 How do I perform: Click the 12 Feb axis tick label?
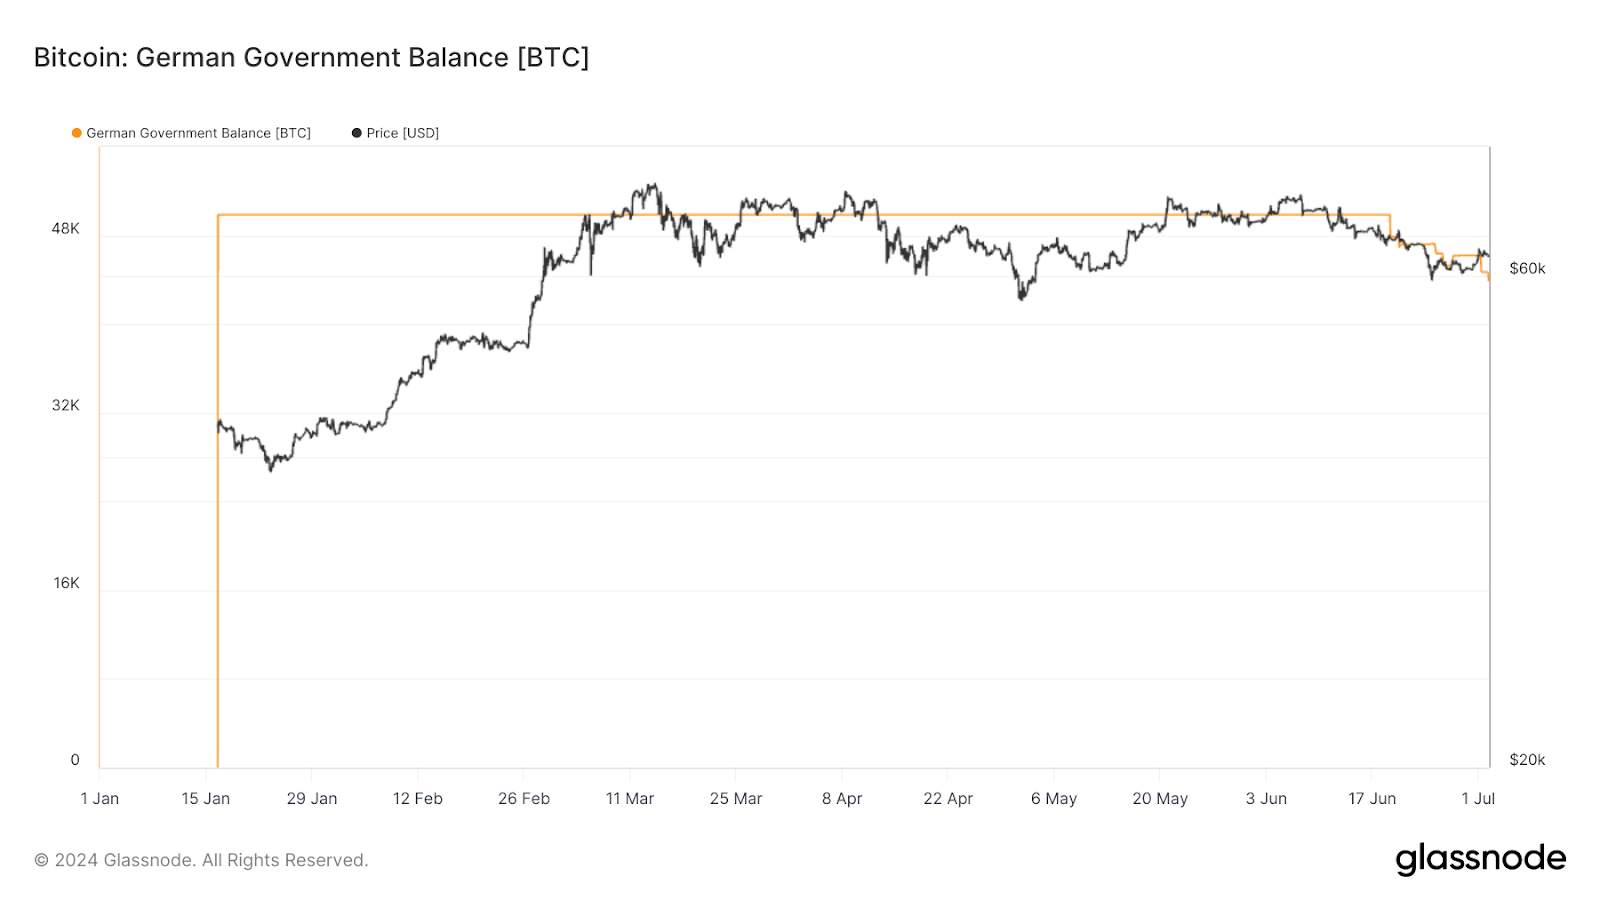coord(417,798)
